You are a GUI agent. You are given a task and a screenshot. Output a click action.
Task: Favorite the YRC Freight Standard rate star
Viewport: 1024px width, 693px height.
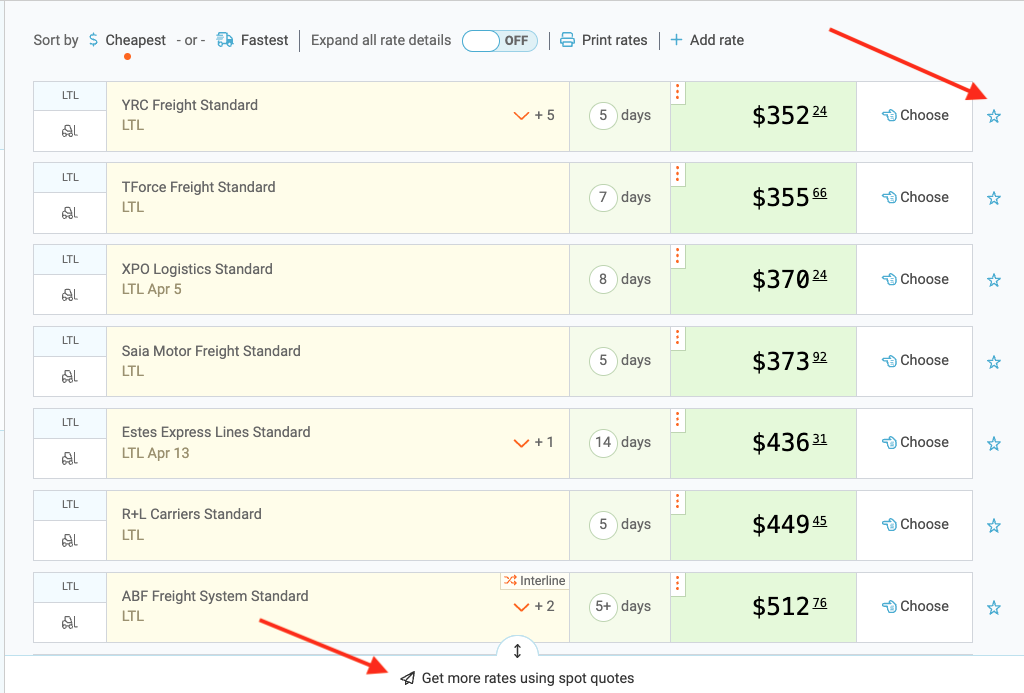[994, 116]
